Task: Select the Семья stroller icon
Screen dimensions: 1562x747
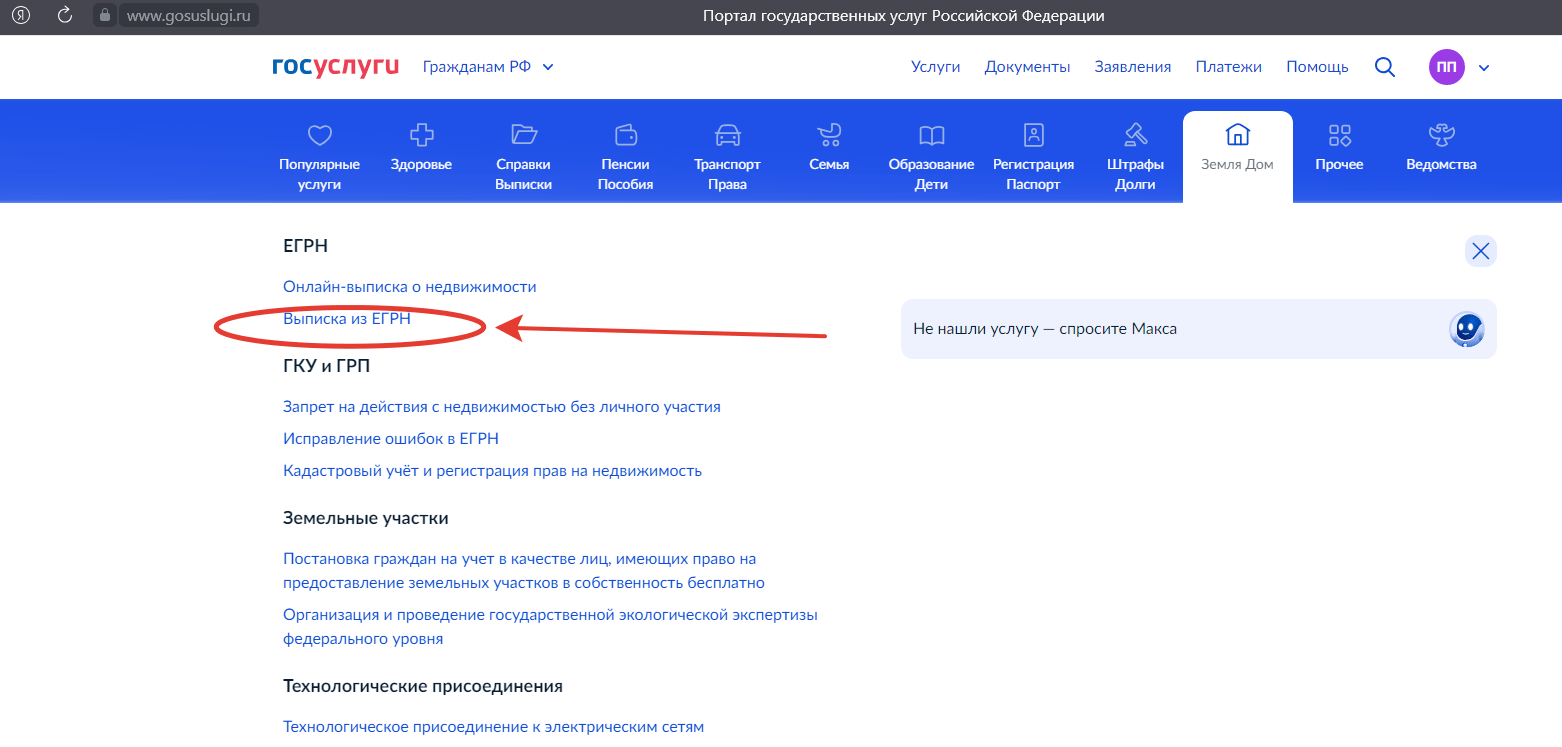Action: click(829, 135)
